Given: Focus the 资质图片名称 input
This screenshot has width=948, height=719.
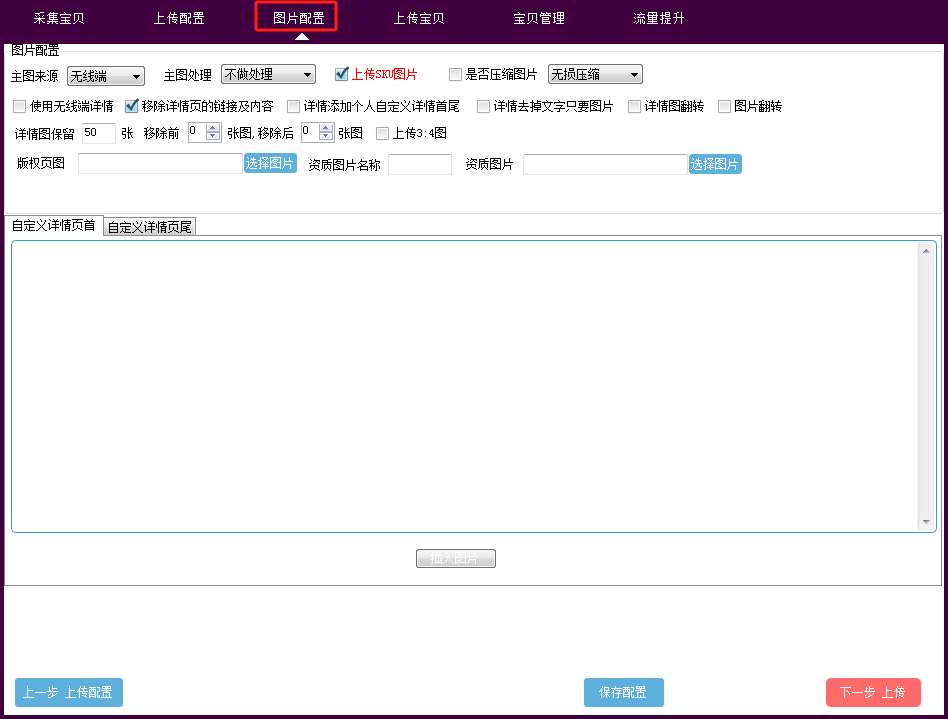Looking at the screenshot, I should [x=420, y=164].
